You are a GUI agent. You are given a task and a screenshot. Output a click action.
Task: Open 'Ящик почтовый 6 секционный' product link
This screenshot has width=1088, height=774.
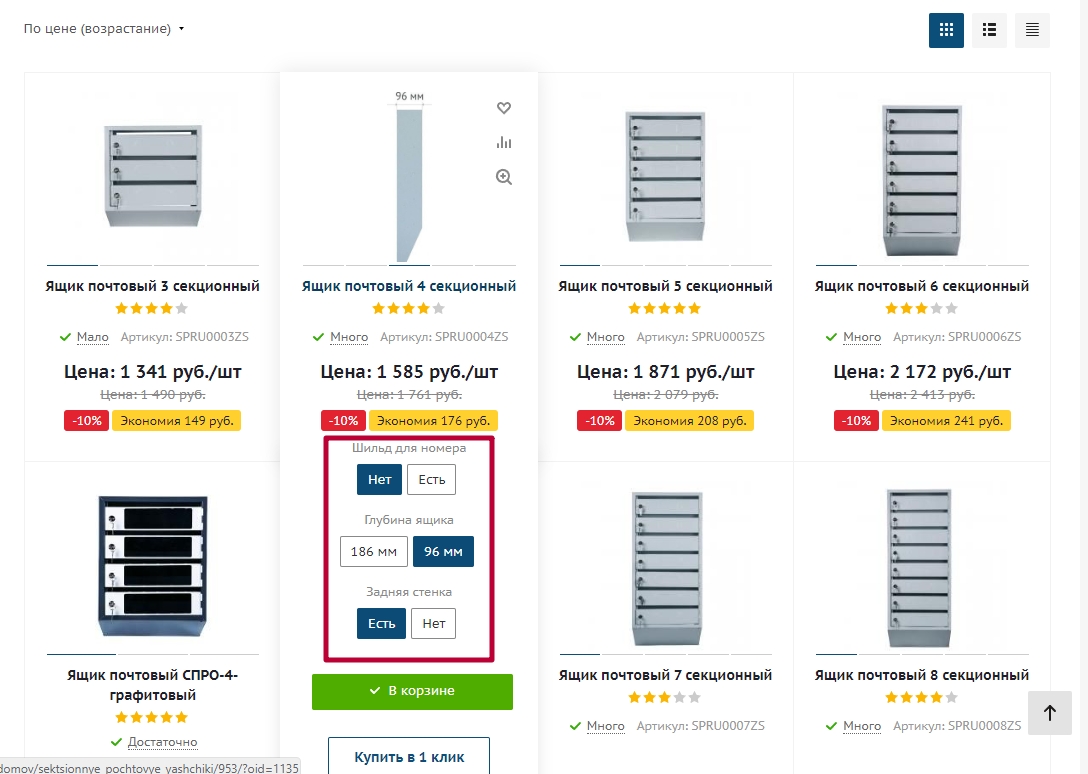click(x=921, y=286)
